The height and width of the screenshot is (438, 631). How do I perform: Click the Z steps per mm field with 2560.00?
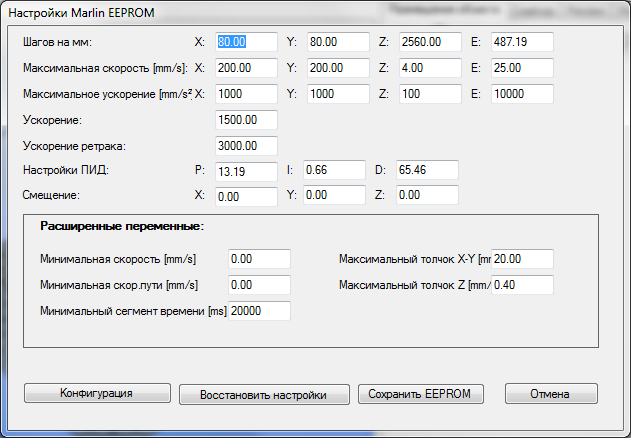[427, 43]
